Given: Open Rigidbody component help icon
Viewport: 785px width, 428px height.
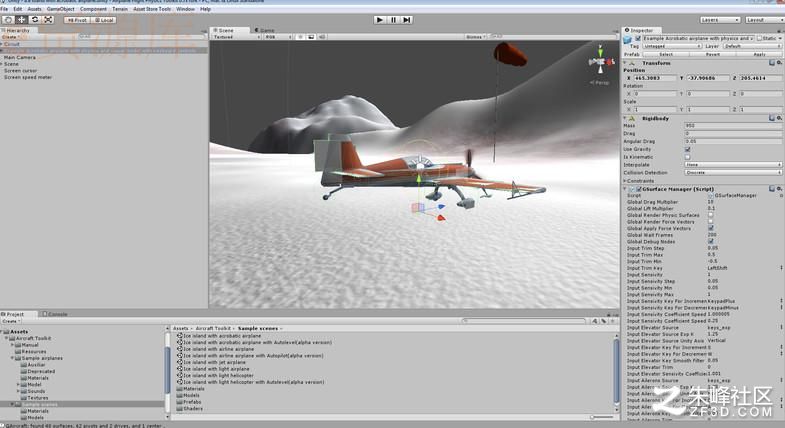Looking at the screenshot, I should tap(772, 118).
